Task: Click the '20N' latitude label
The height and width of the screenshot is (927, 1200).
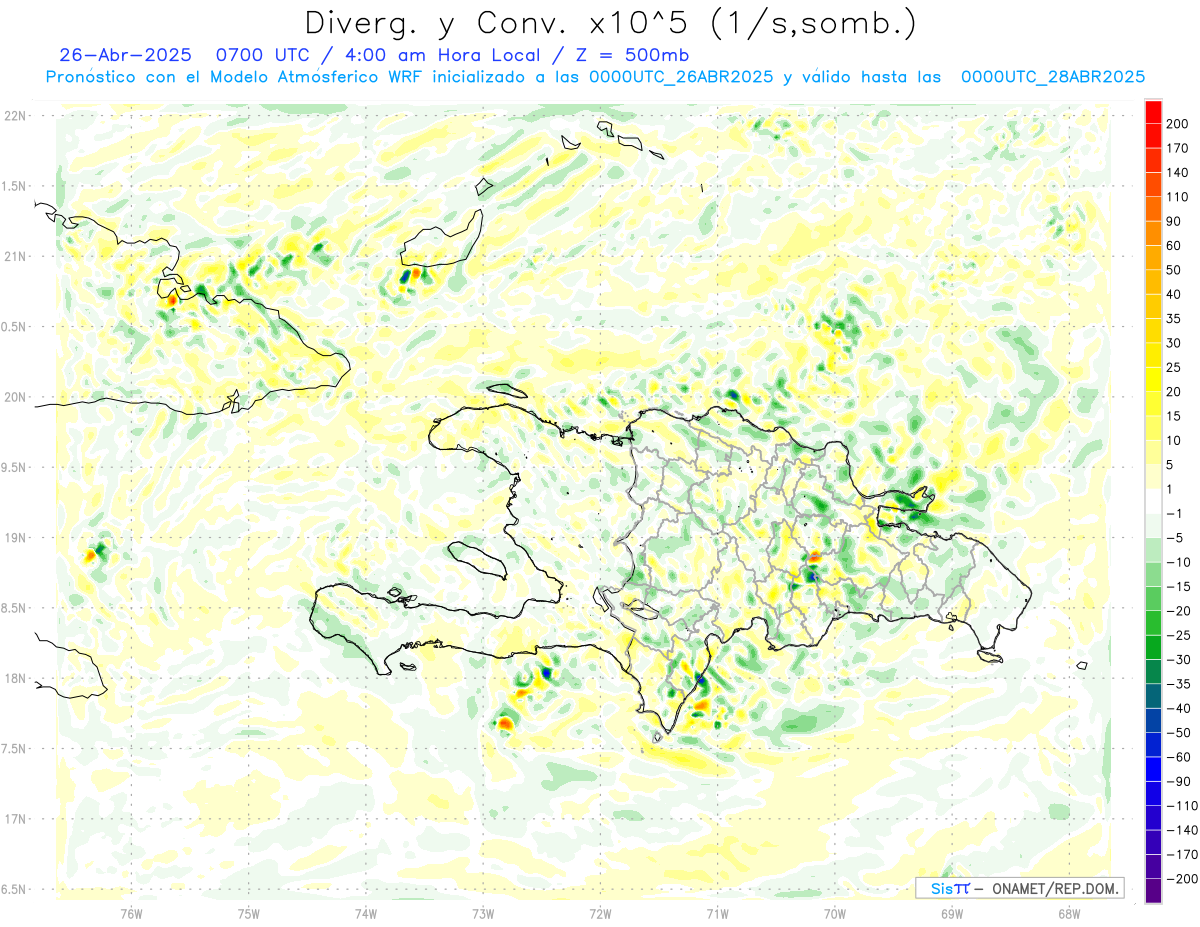Action: point(15,397)
